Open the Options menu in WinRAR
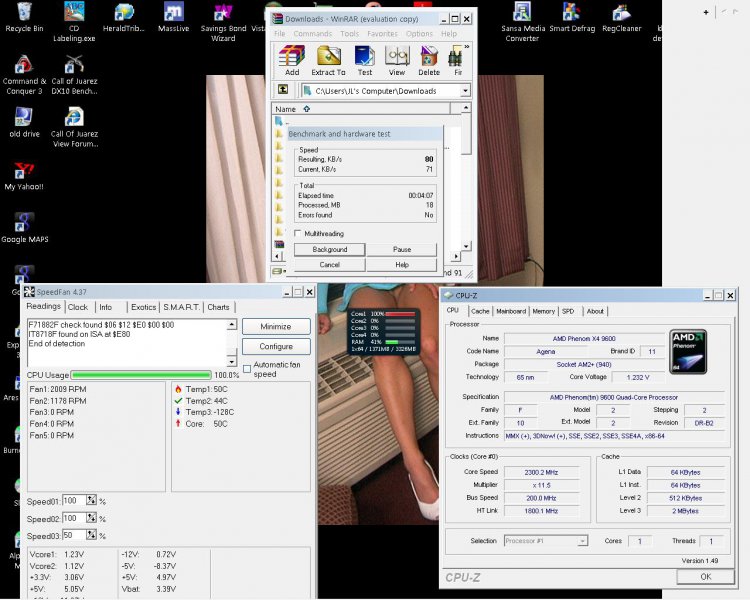This screenshot has height=600, width=750. pyautogui.click(x=419, y=33)
